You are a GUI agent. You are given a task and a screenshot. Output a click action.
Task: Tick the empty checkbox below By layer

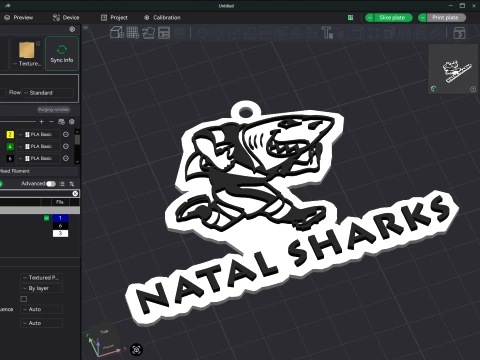[x=24, y=299]
